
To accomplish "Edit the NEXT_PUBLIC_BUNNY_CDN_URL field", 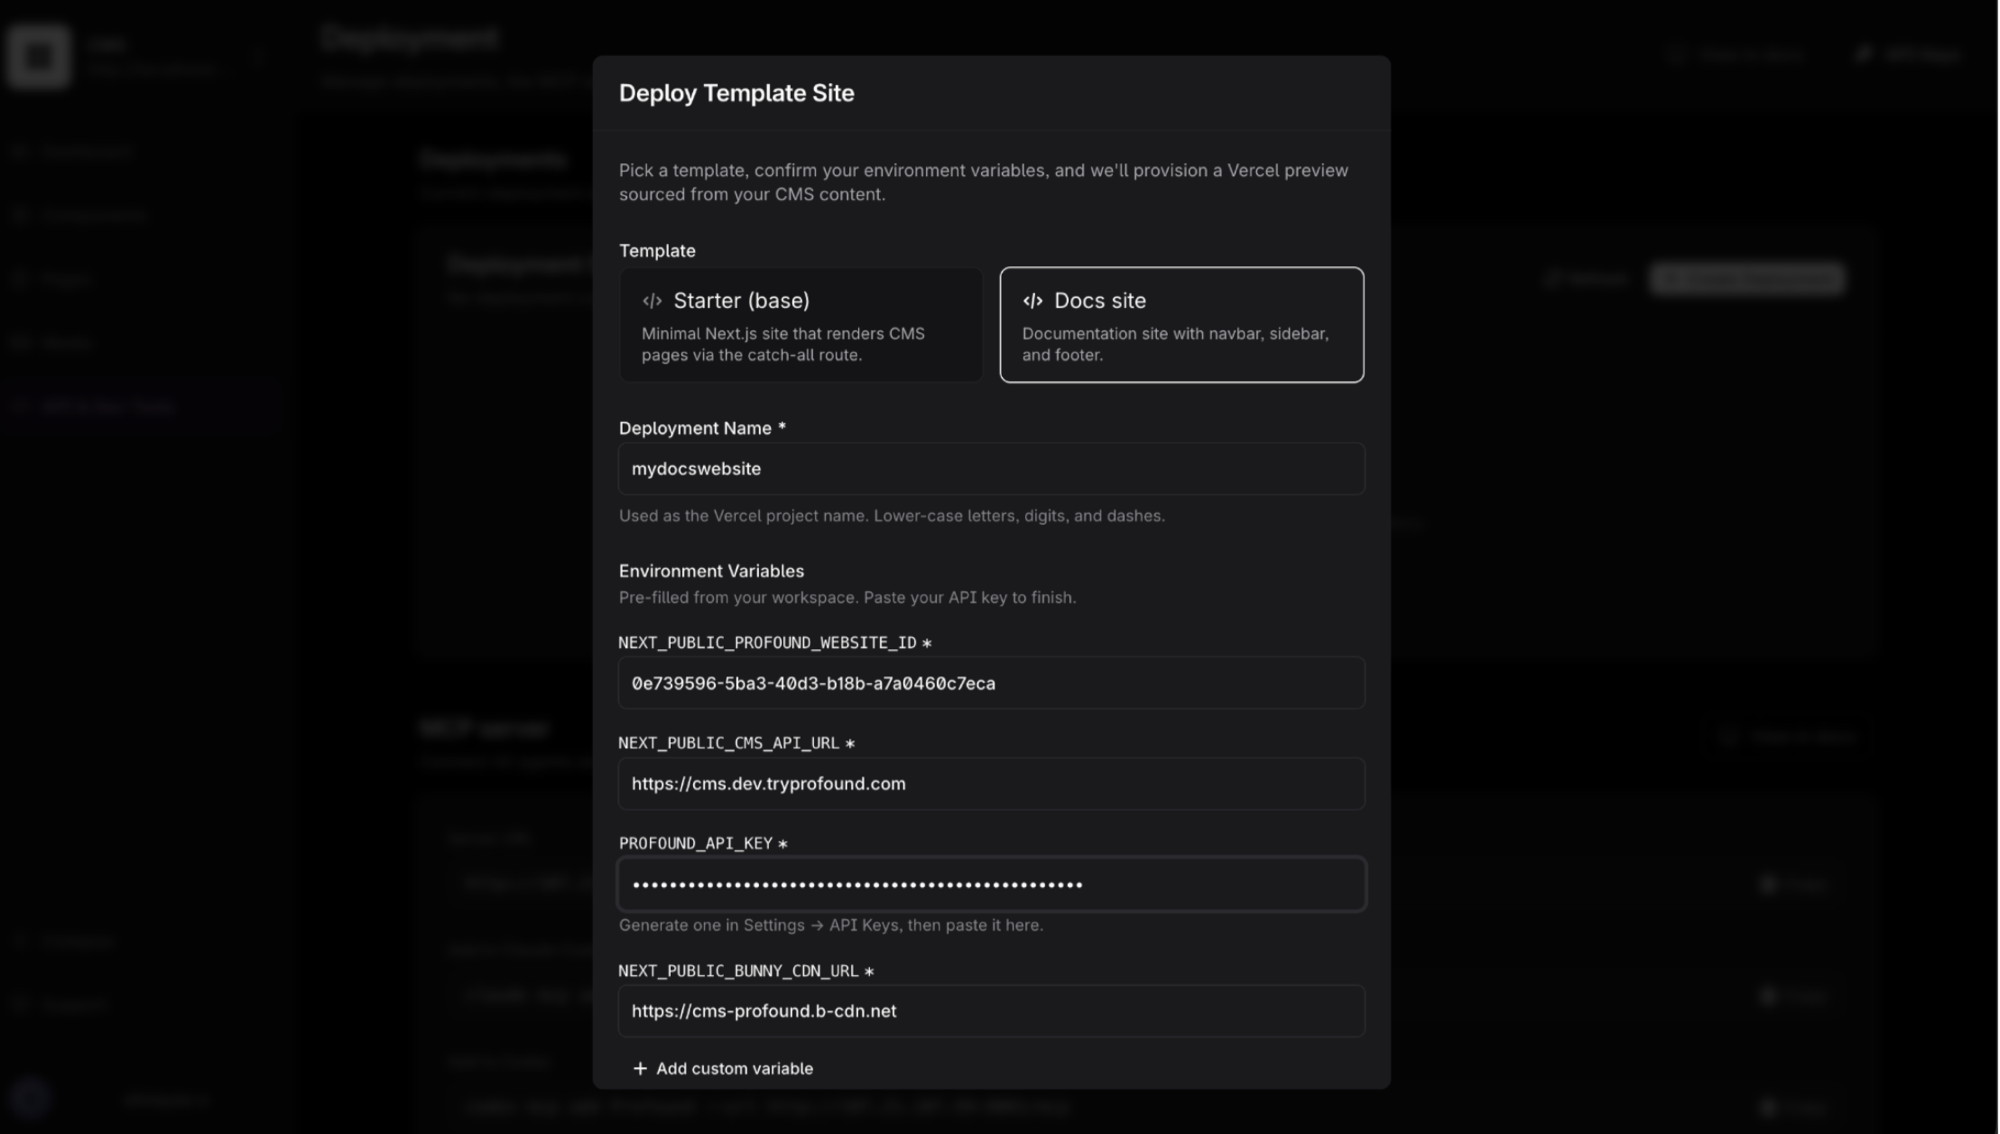I will pos(991,1011).
